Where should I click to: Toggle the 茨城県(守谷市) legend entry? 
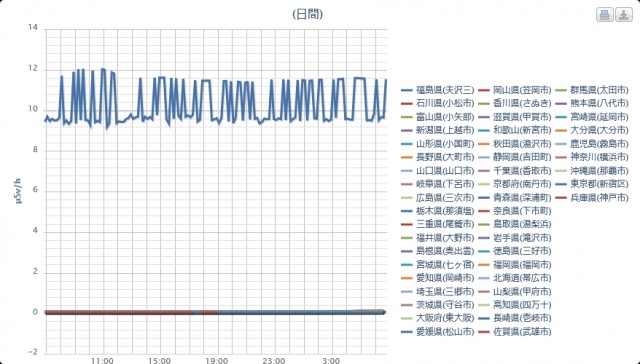(x=438, y=305)
